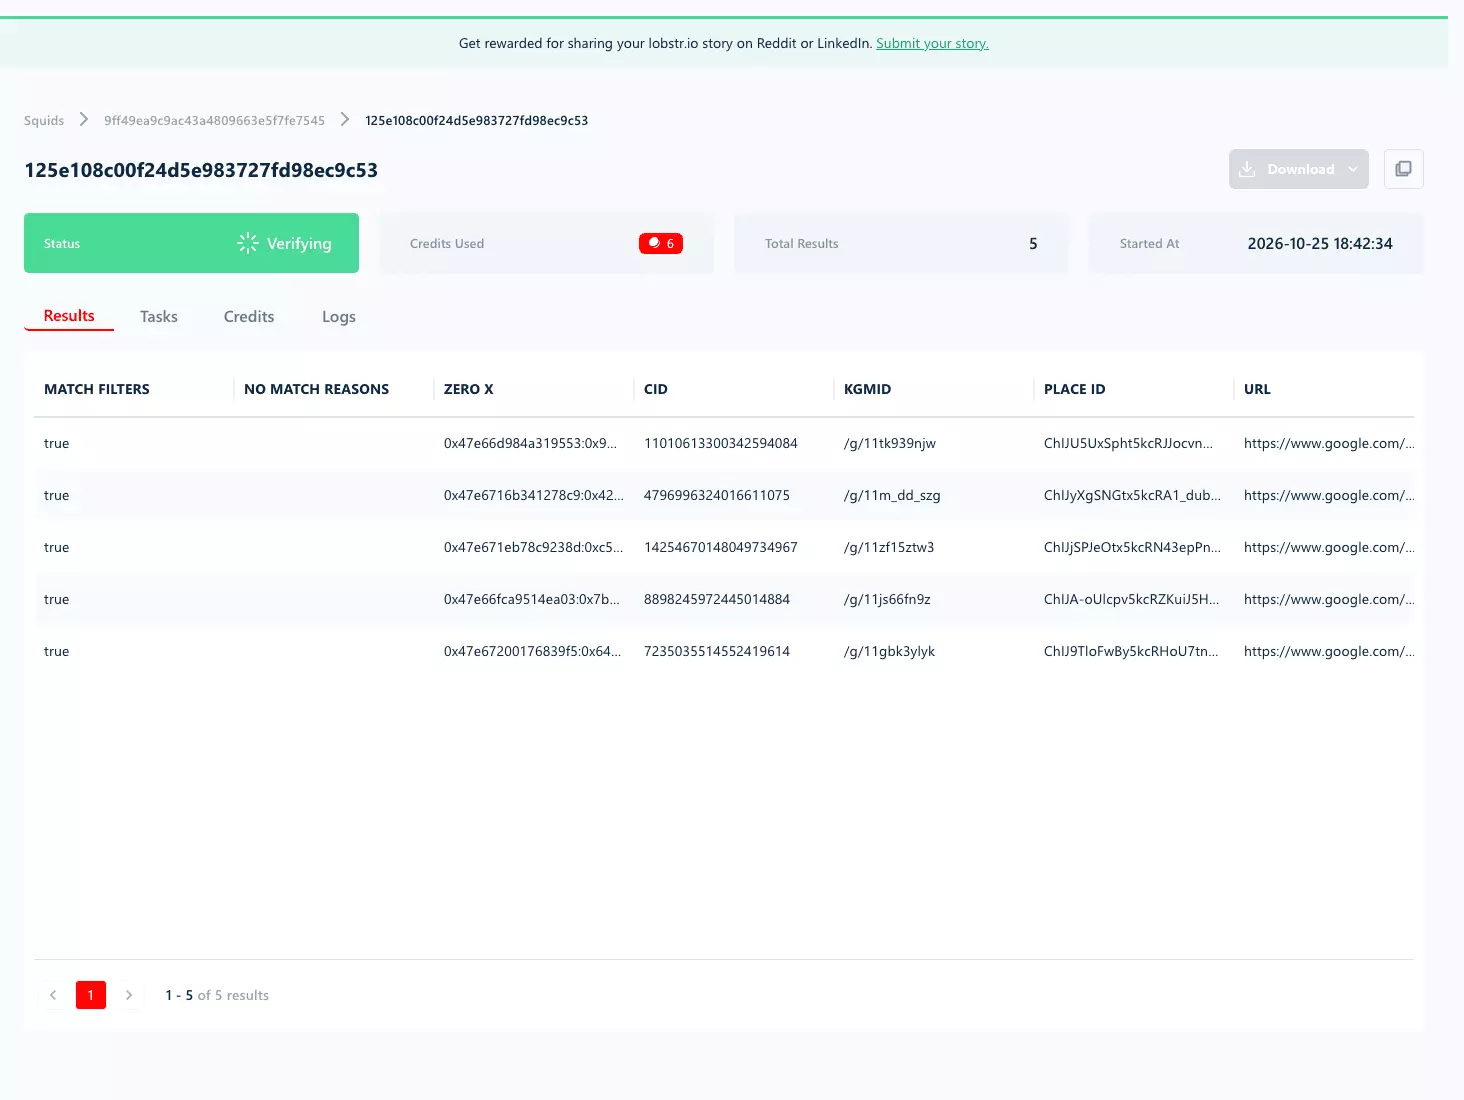Click the Total Results value 5
This screenshot has height=1100, width=1464.
[x=1033, y=243]
